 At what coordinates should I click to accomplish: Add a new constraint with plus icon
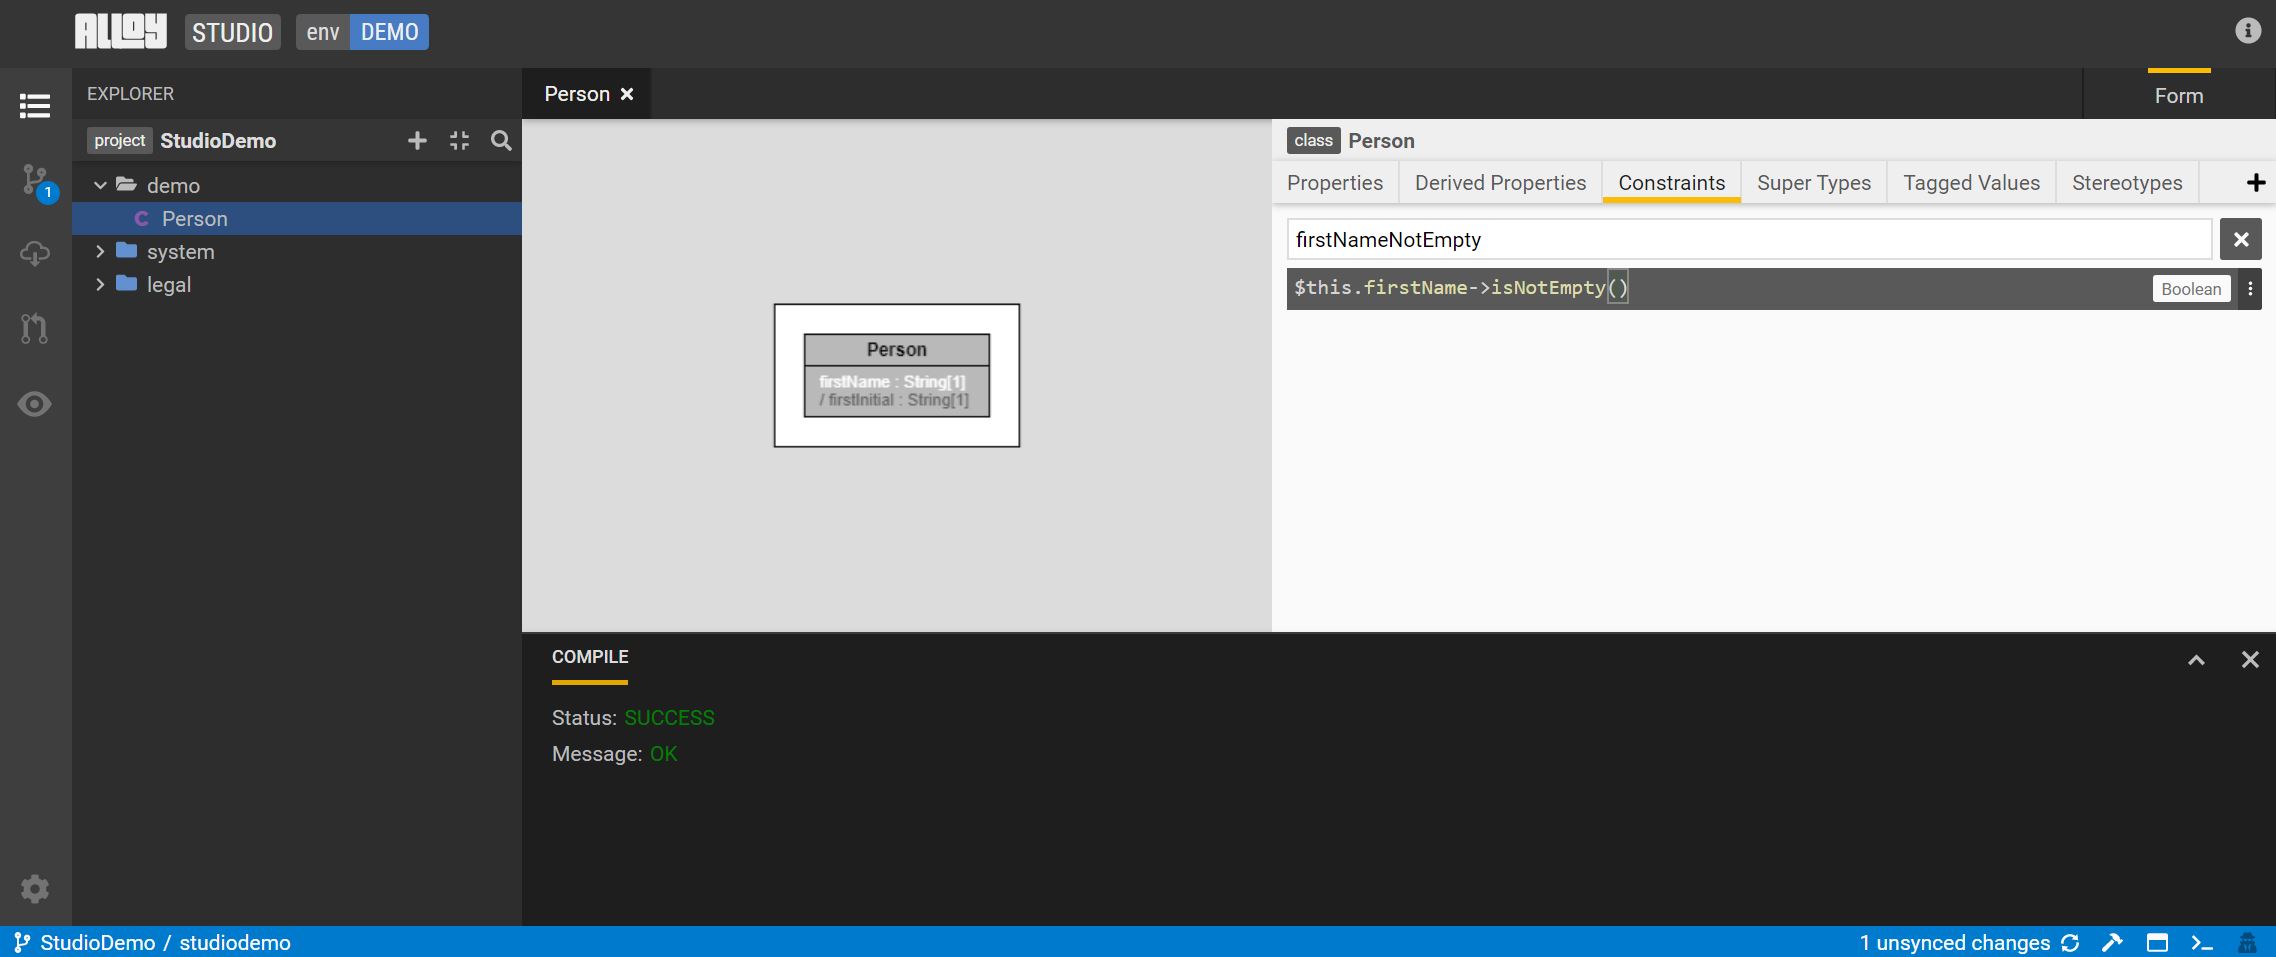[x=2256, y=183]
